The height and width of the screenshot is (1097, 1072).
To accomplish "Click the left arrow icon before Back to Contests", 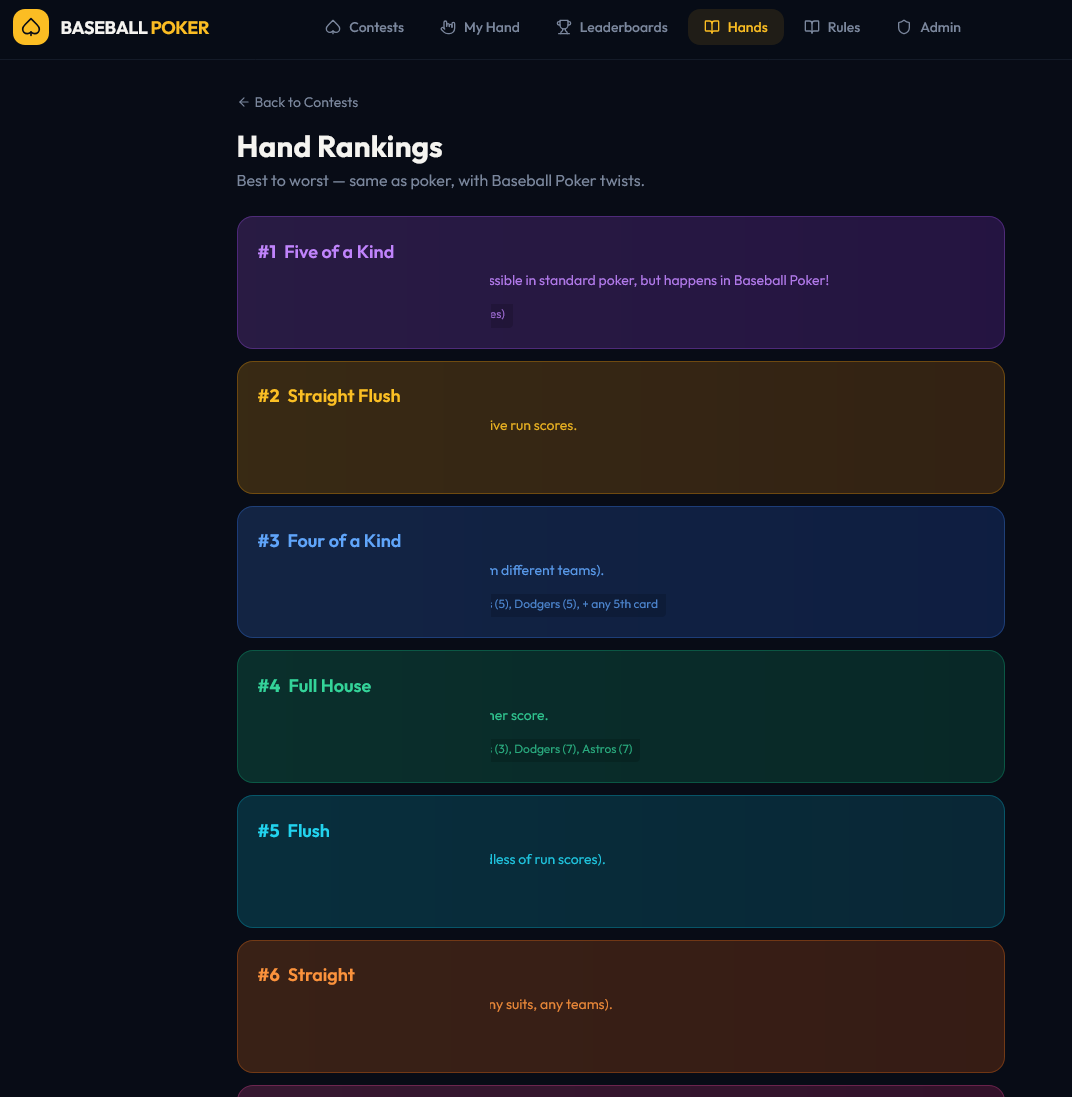I will 243,102.
